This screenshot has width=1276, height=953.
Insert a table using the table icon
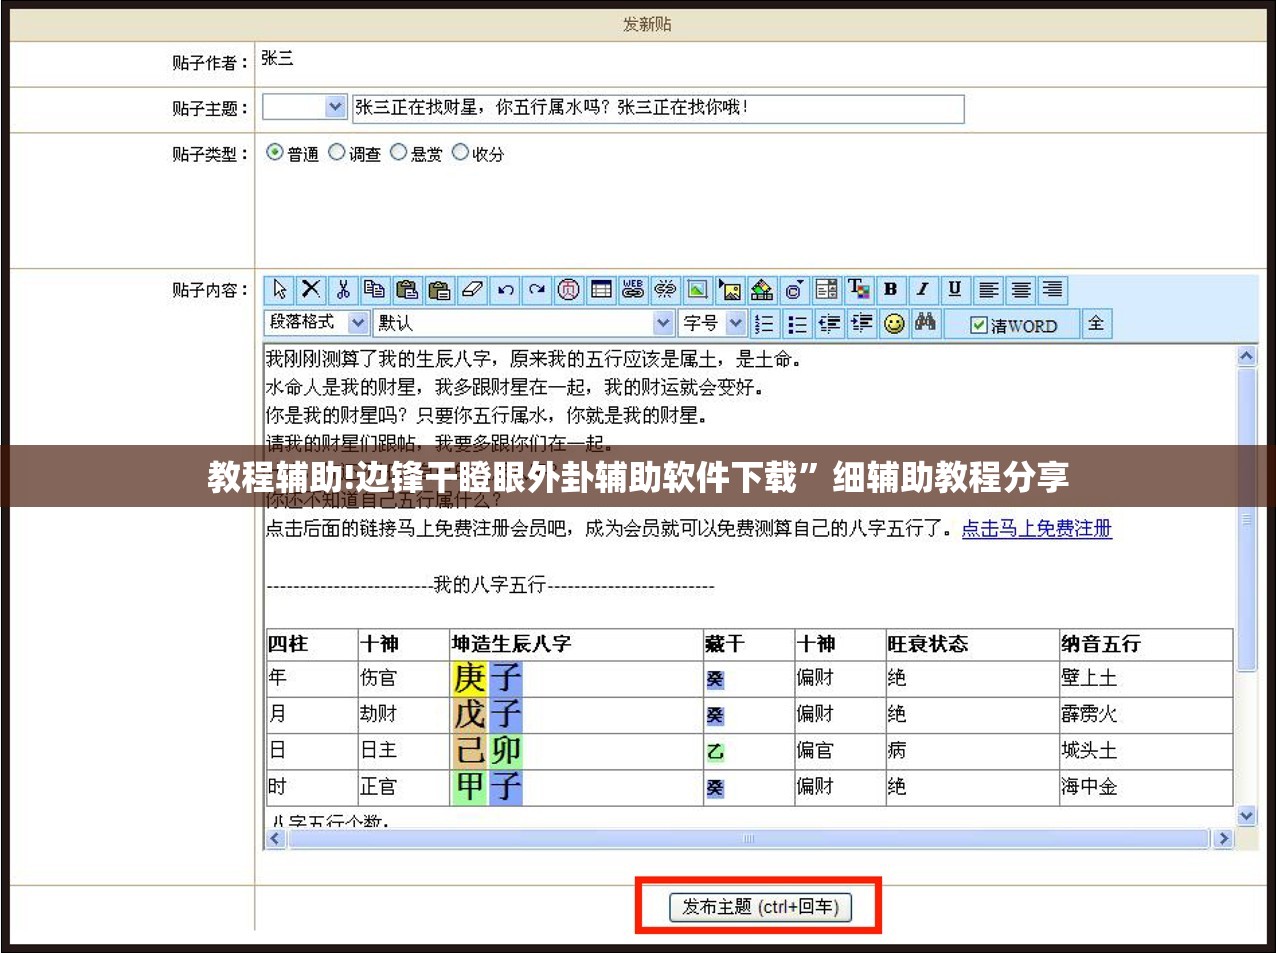601,290
